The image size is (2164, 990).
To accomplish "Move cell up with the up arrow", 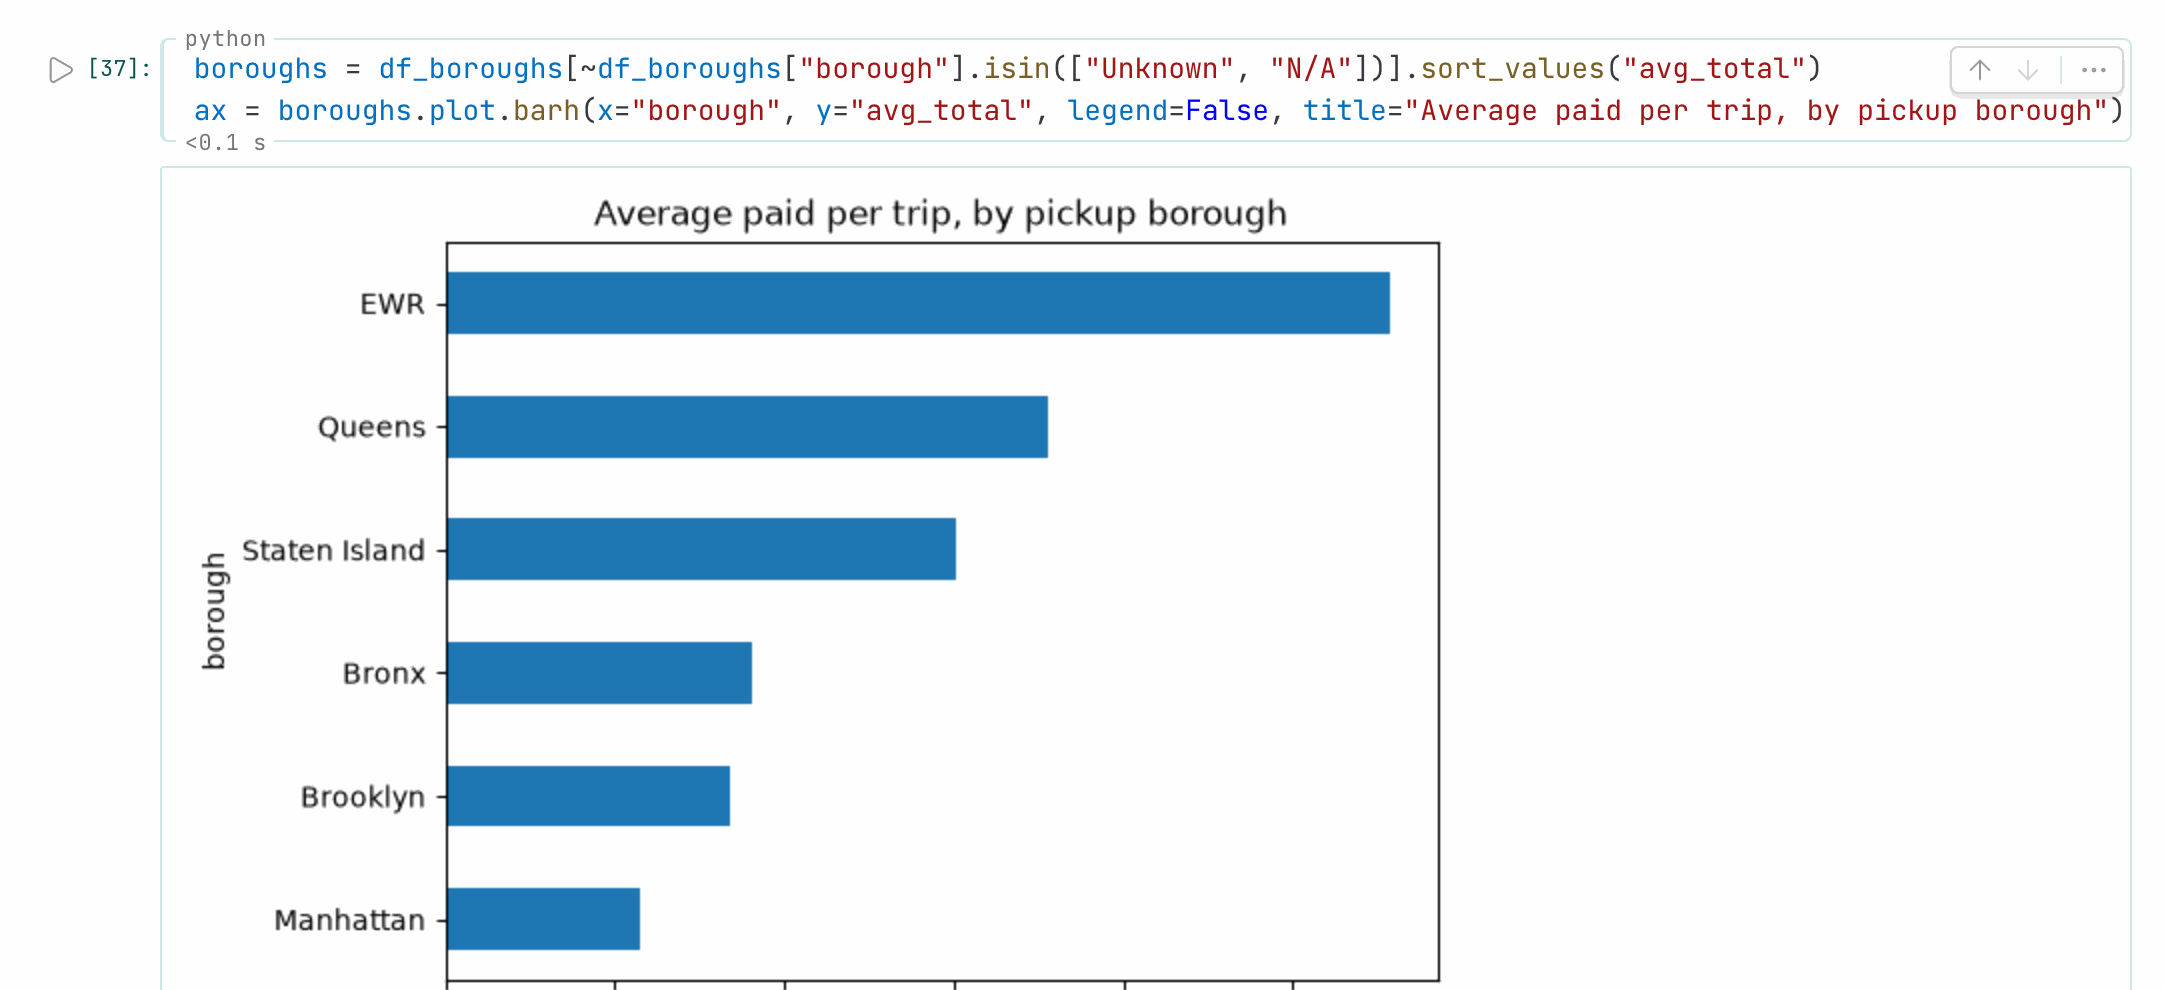I will pyautogui.click(x=1979, y=70).
